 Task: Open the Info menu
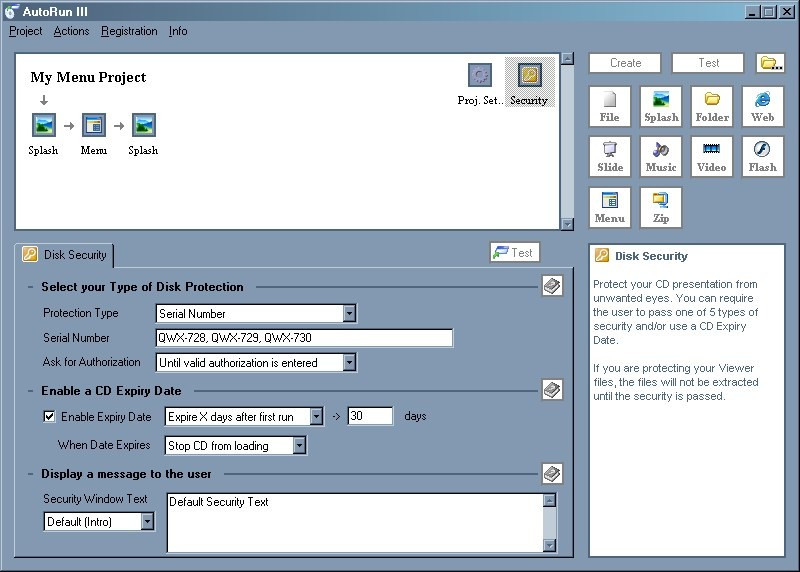tap(178, 31)
